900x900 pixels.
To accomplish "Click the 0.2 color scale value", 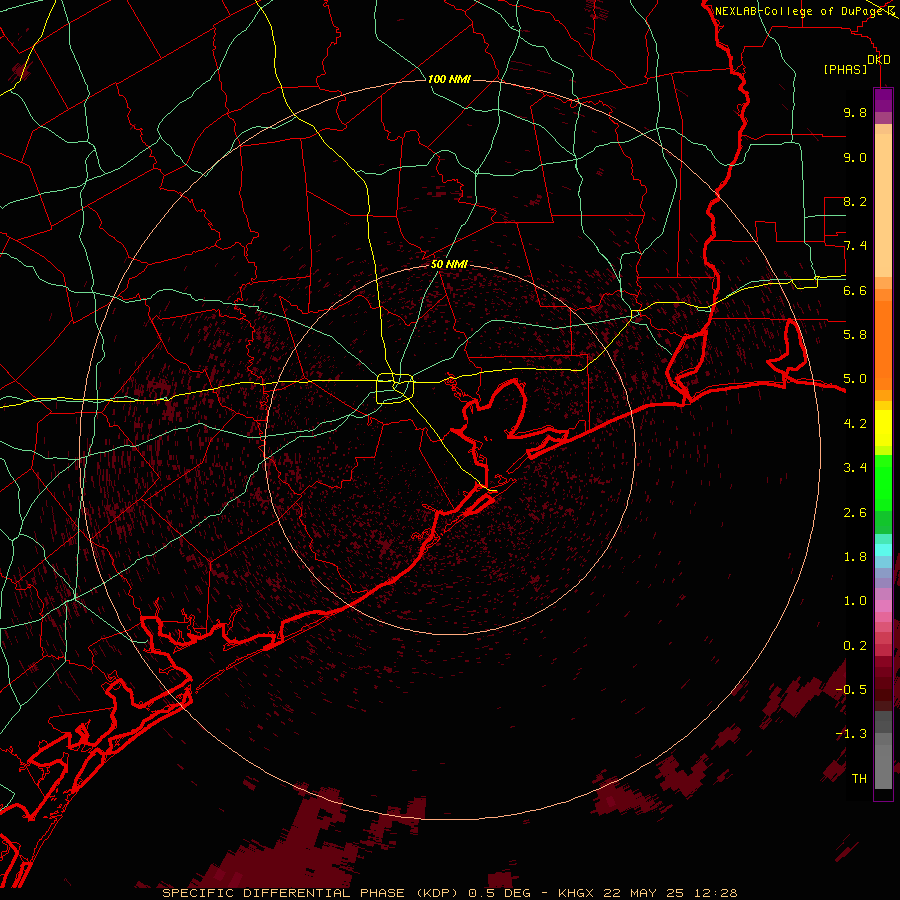I will (855, 646).
